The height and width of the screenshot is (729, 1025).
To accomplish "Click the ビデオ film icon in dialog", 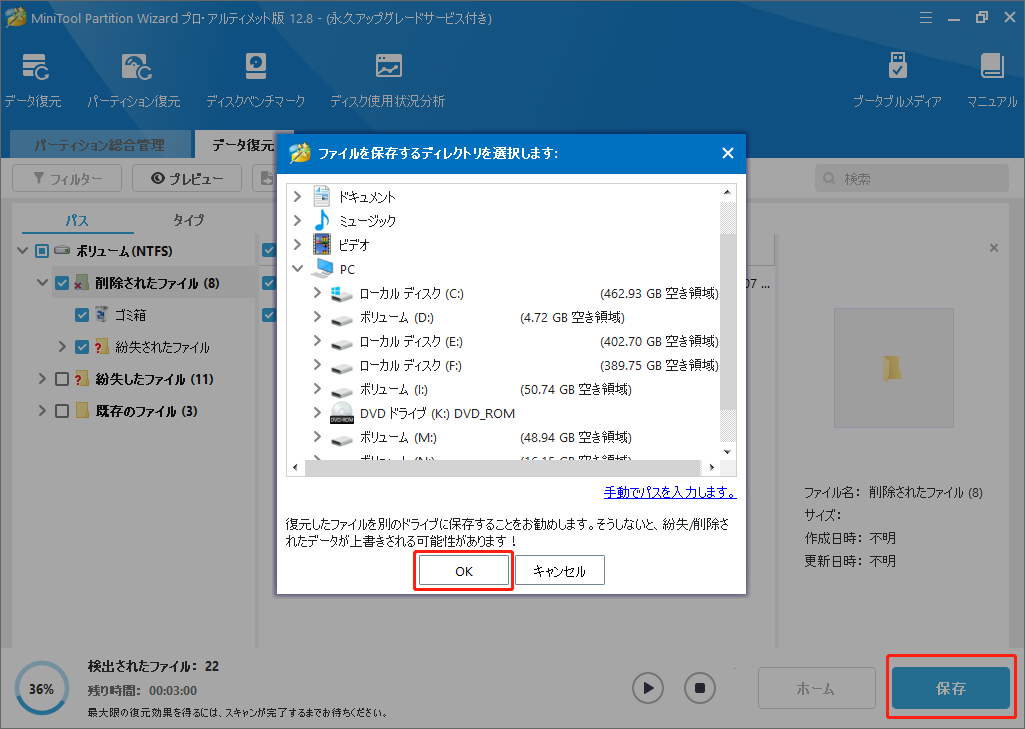I will (x=321, y=245).
